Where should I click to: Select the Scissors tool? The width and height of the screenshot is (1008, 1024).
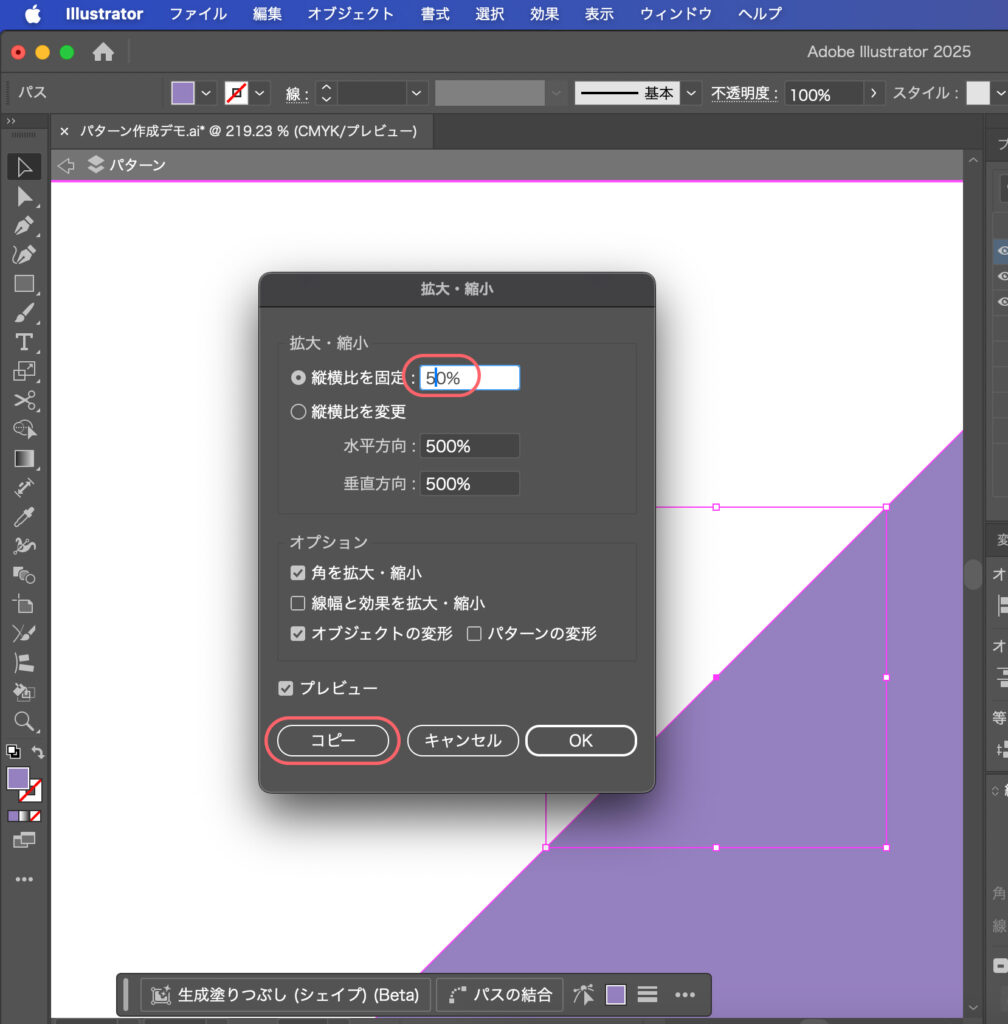tap(24, 401)
